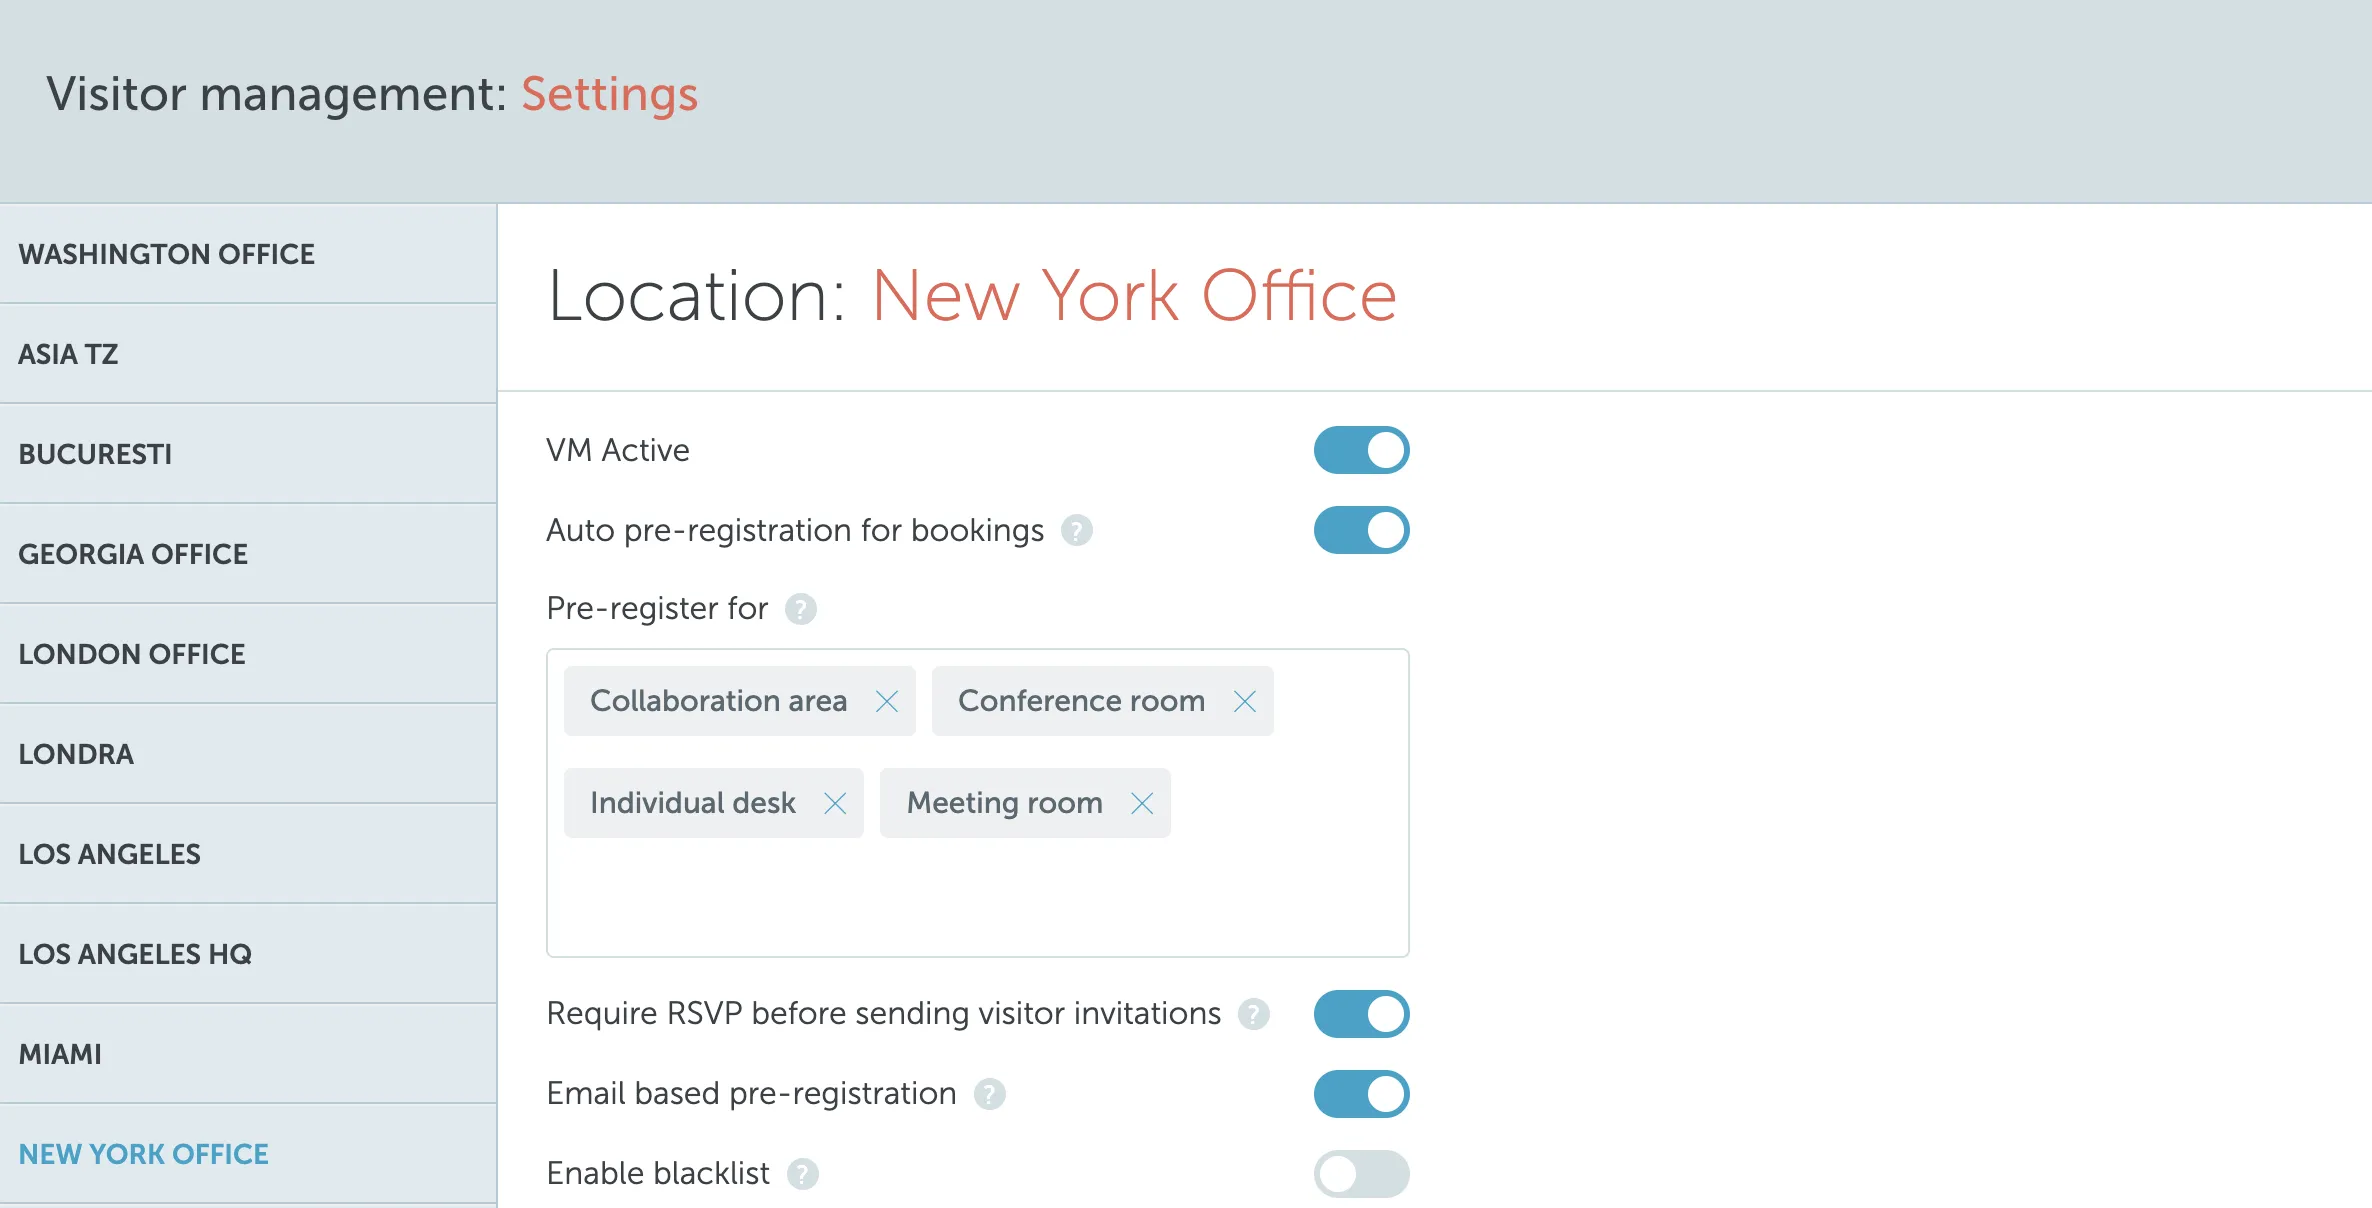
Task: Remove the Meeting room tag
Action: coord(1140,803)
